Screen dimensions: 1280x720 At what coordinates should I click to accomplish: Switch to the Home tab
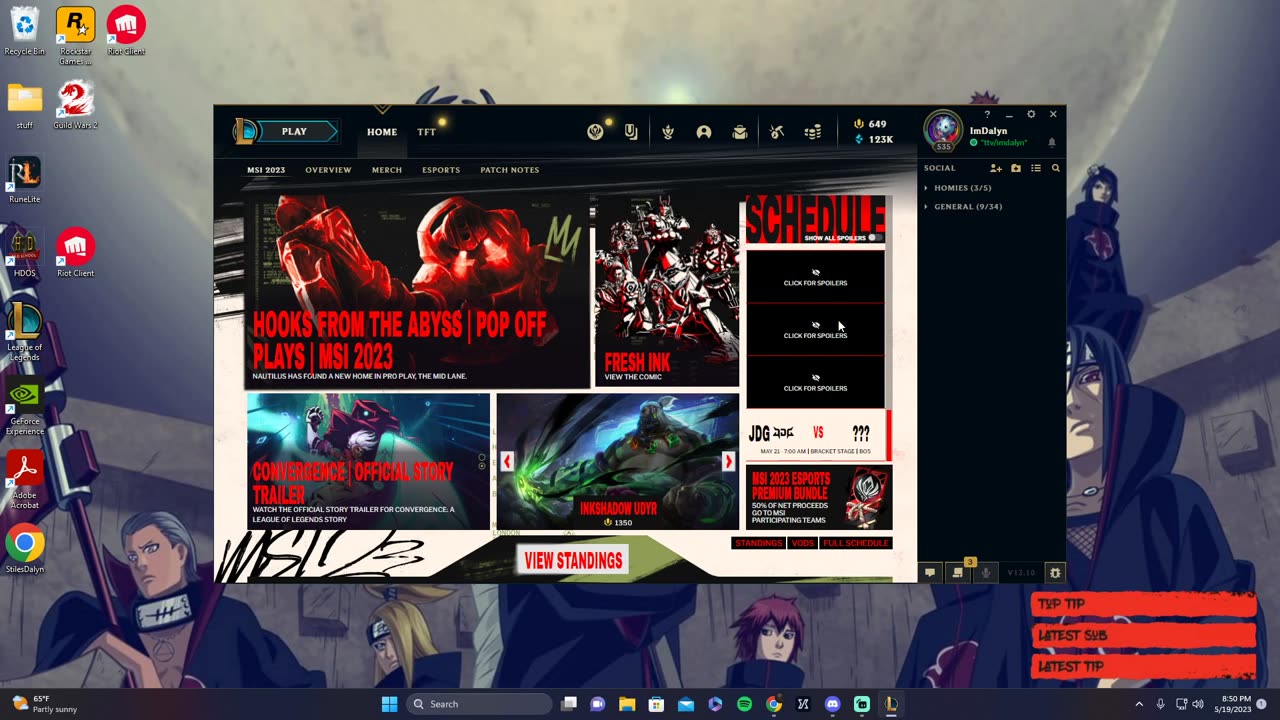(382, 132)
